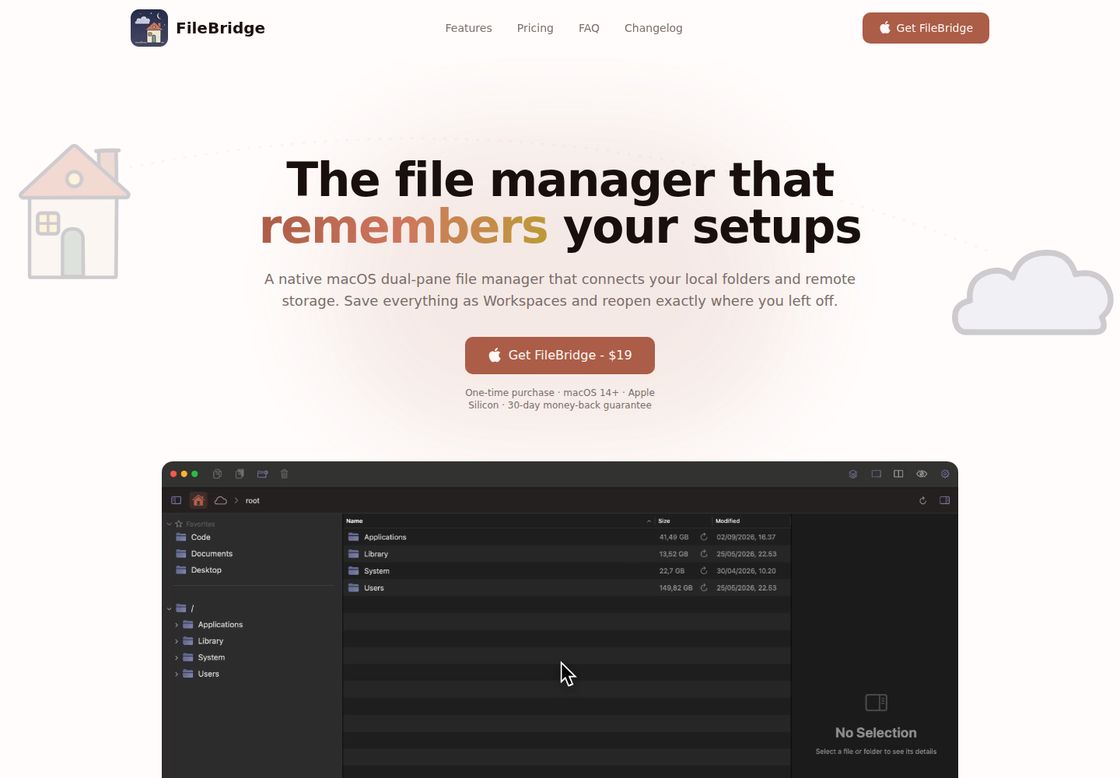Select the Applications row in file list
This screenshot has width=1120, height=778.
pyautogui.click(x=566, y=537)
